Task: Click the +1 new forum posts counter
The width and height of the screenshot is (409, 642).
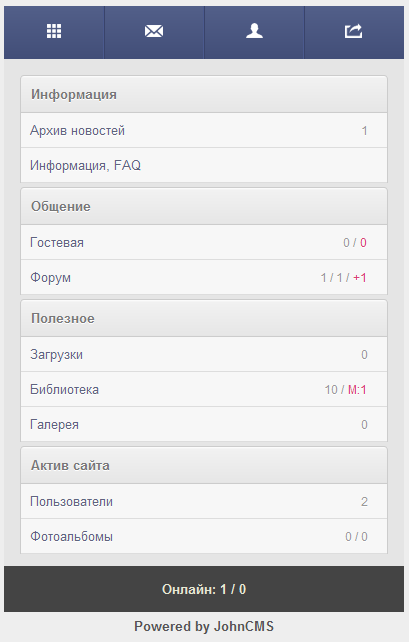Action: click(360, 278)
